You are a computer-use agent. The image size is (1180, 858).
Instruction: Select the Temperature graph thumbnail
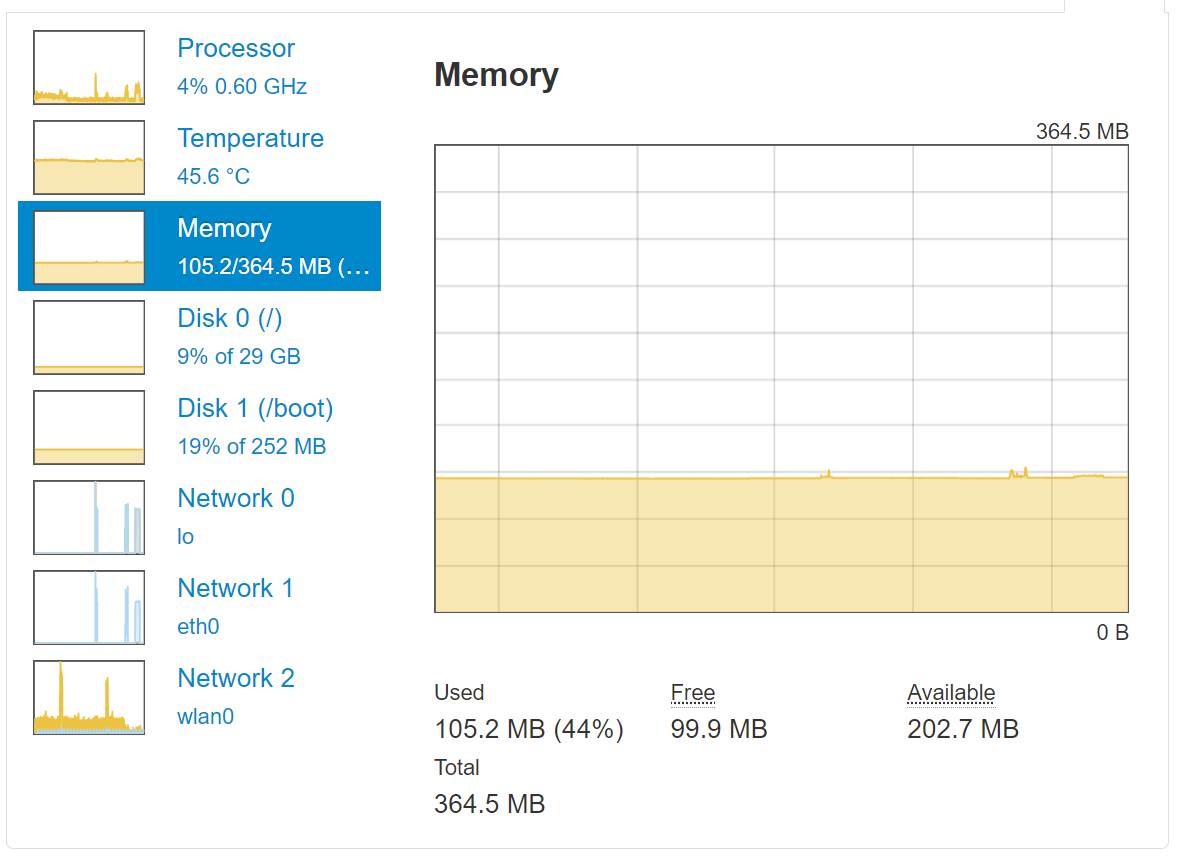89,158
